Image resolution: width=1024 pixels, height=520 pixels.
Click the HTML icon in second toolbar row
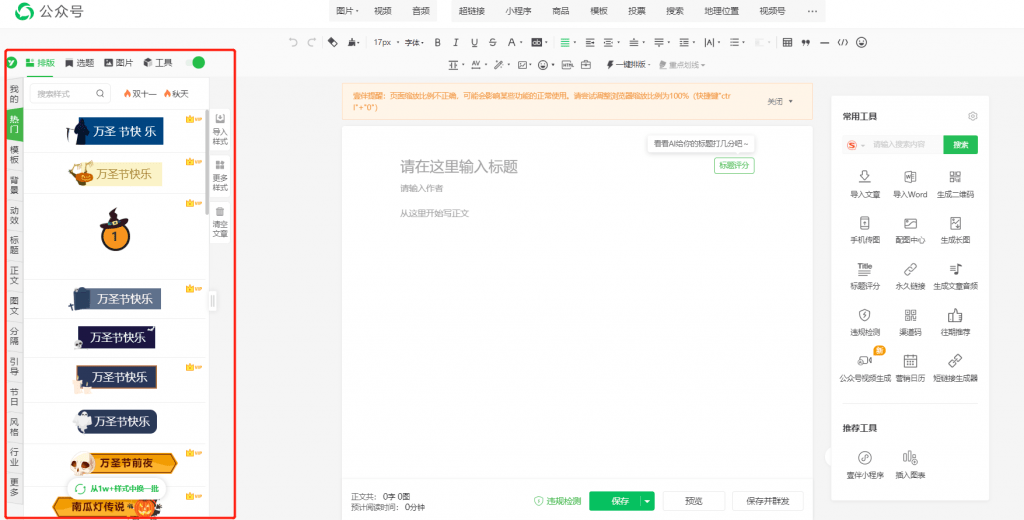568,65
